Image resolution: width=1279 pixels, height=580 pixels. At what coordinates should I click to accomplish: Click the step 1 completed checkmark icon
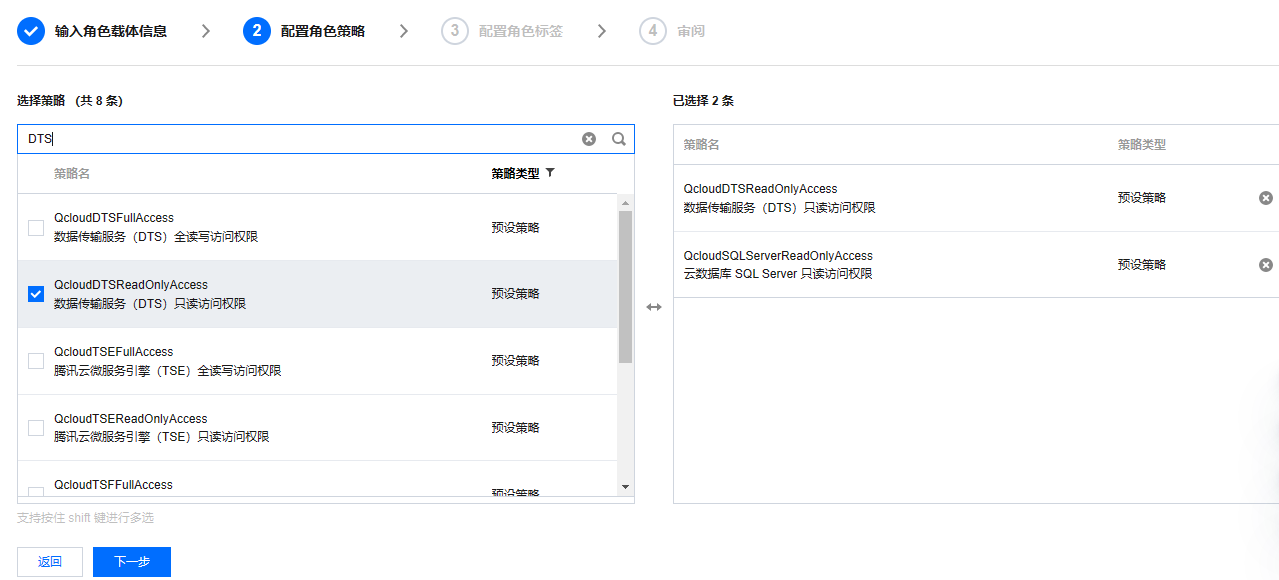tap(31, 31)
